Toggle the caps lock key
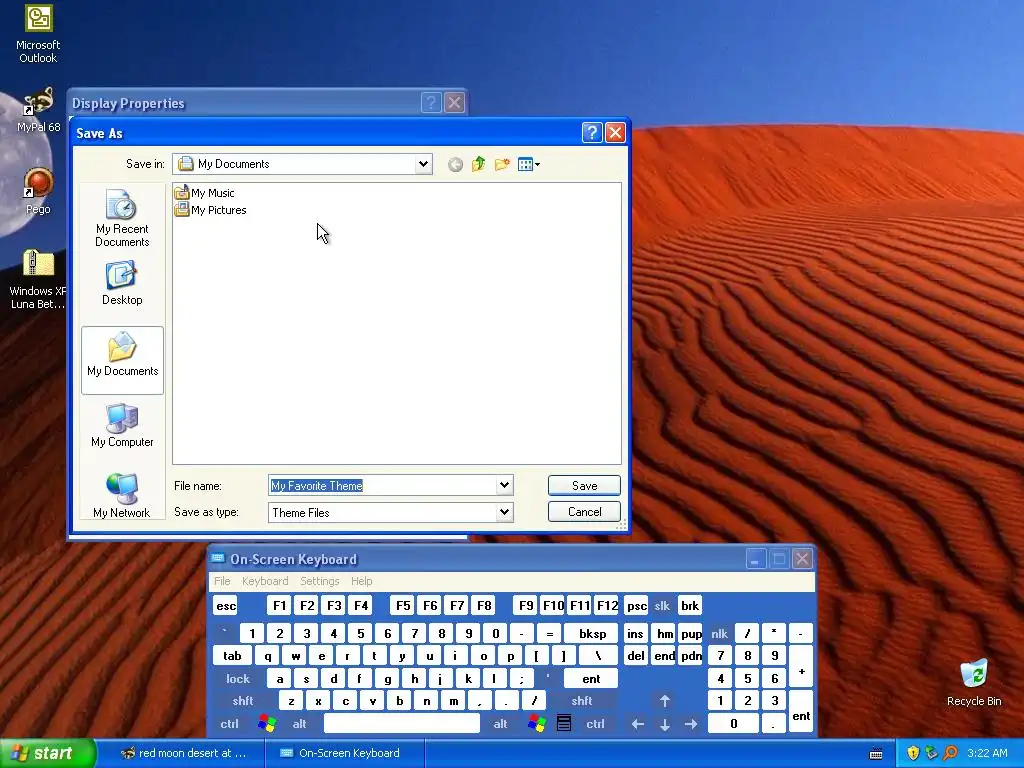The image size is (1024, 768). [238, 679]
